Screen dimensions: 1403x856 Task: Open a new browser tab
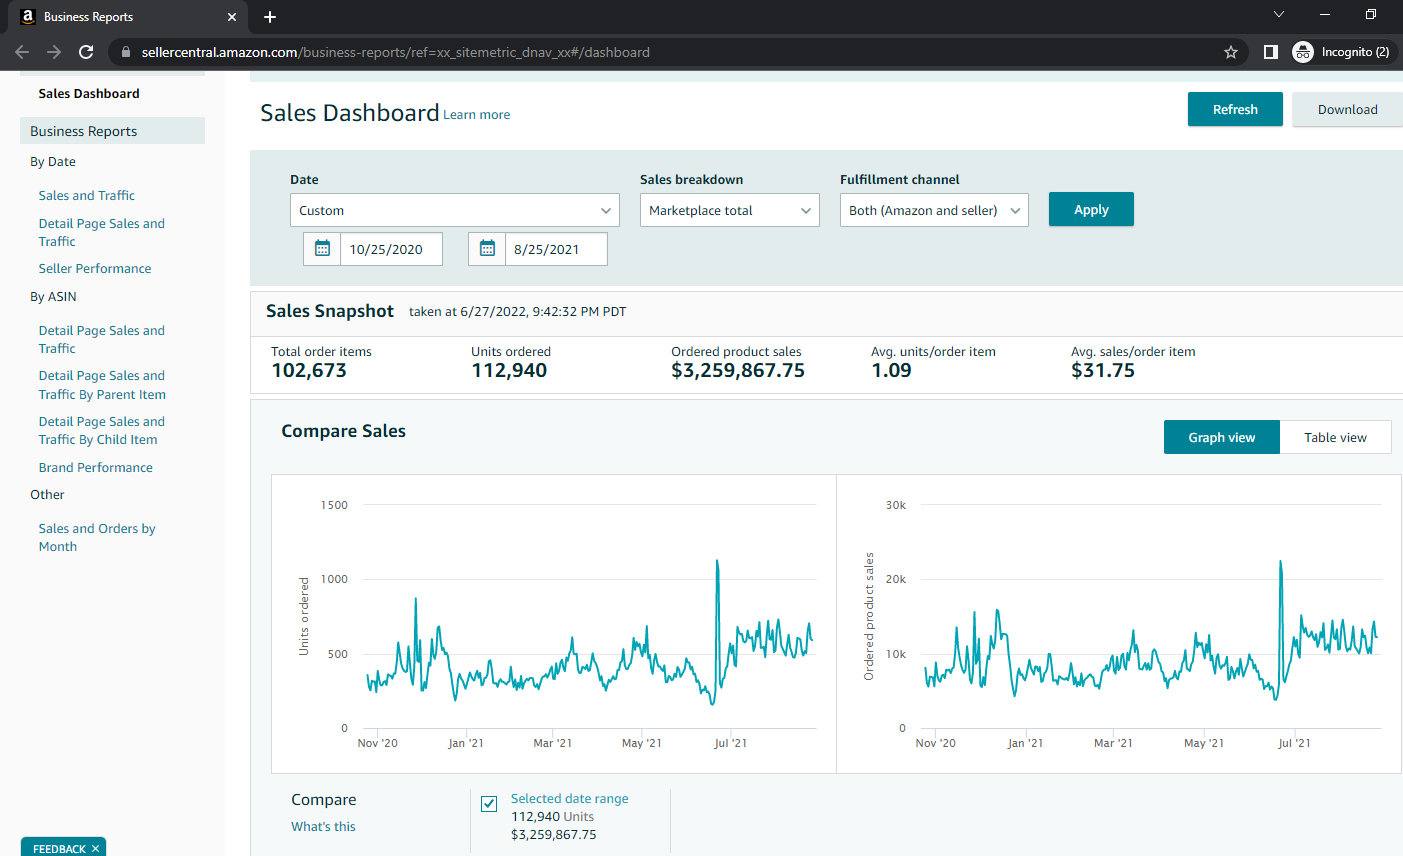tap(270, 17)
